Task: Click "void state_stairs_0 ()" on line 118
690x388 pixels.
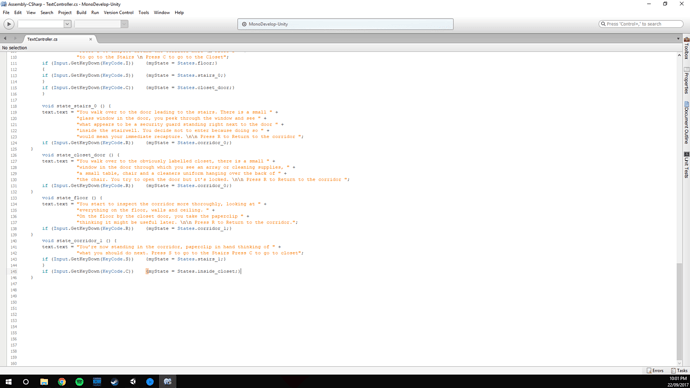Action: (x=74, y=106)
